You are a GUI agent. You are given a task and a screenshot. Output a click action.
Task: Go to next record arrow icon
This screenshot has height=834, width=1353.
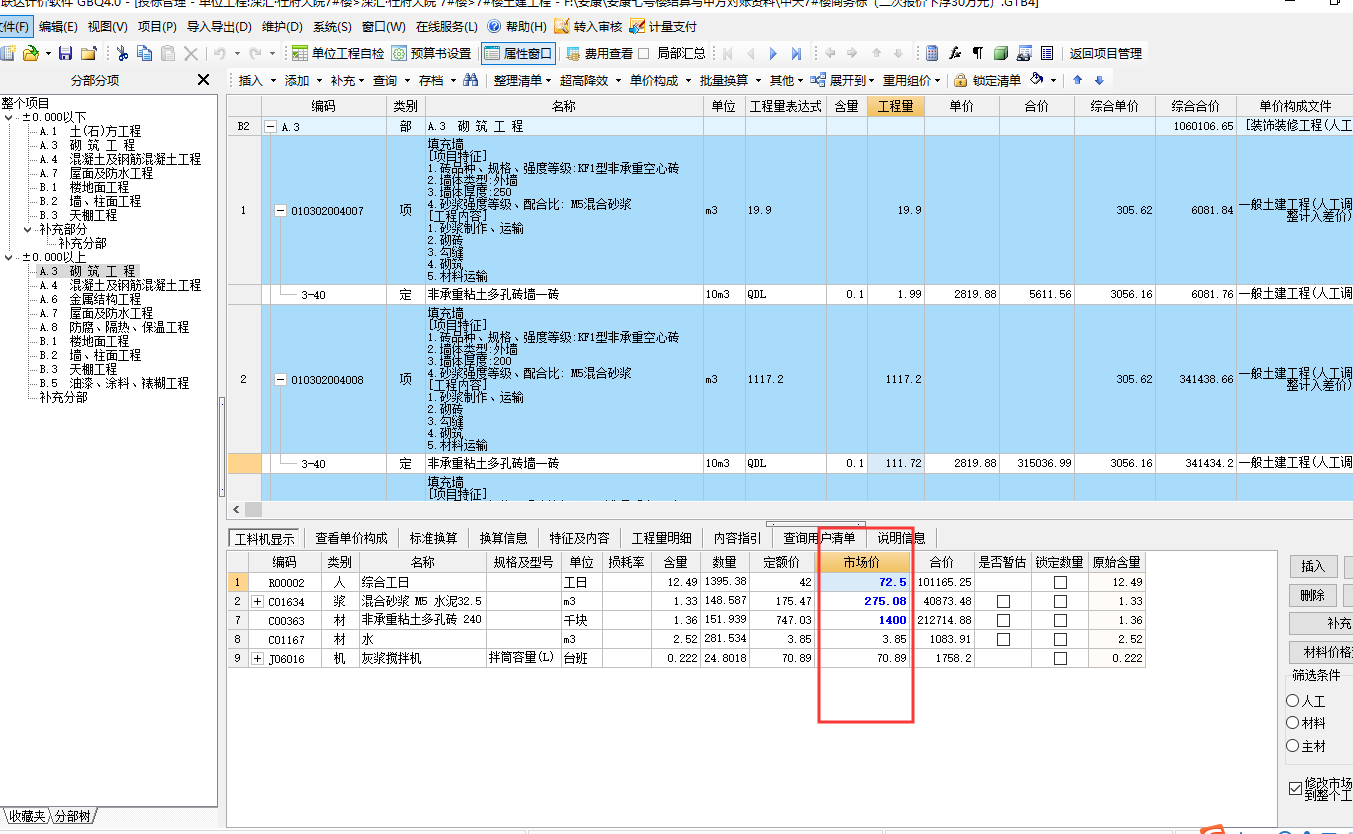(x=773, y=53)
